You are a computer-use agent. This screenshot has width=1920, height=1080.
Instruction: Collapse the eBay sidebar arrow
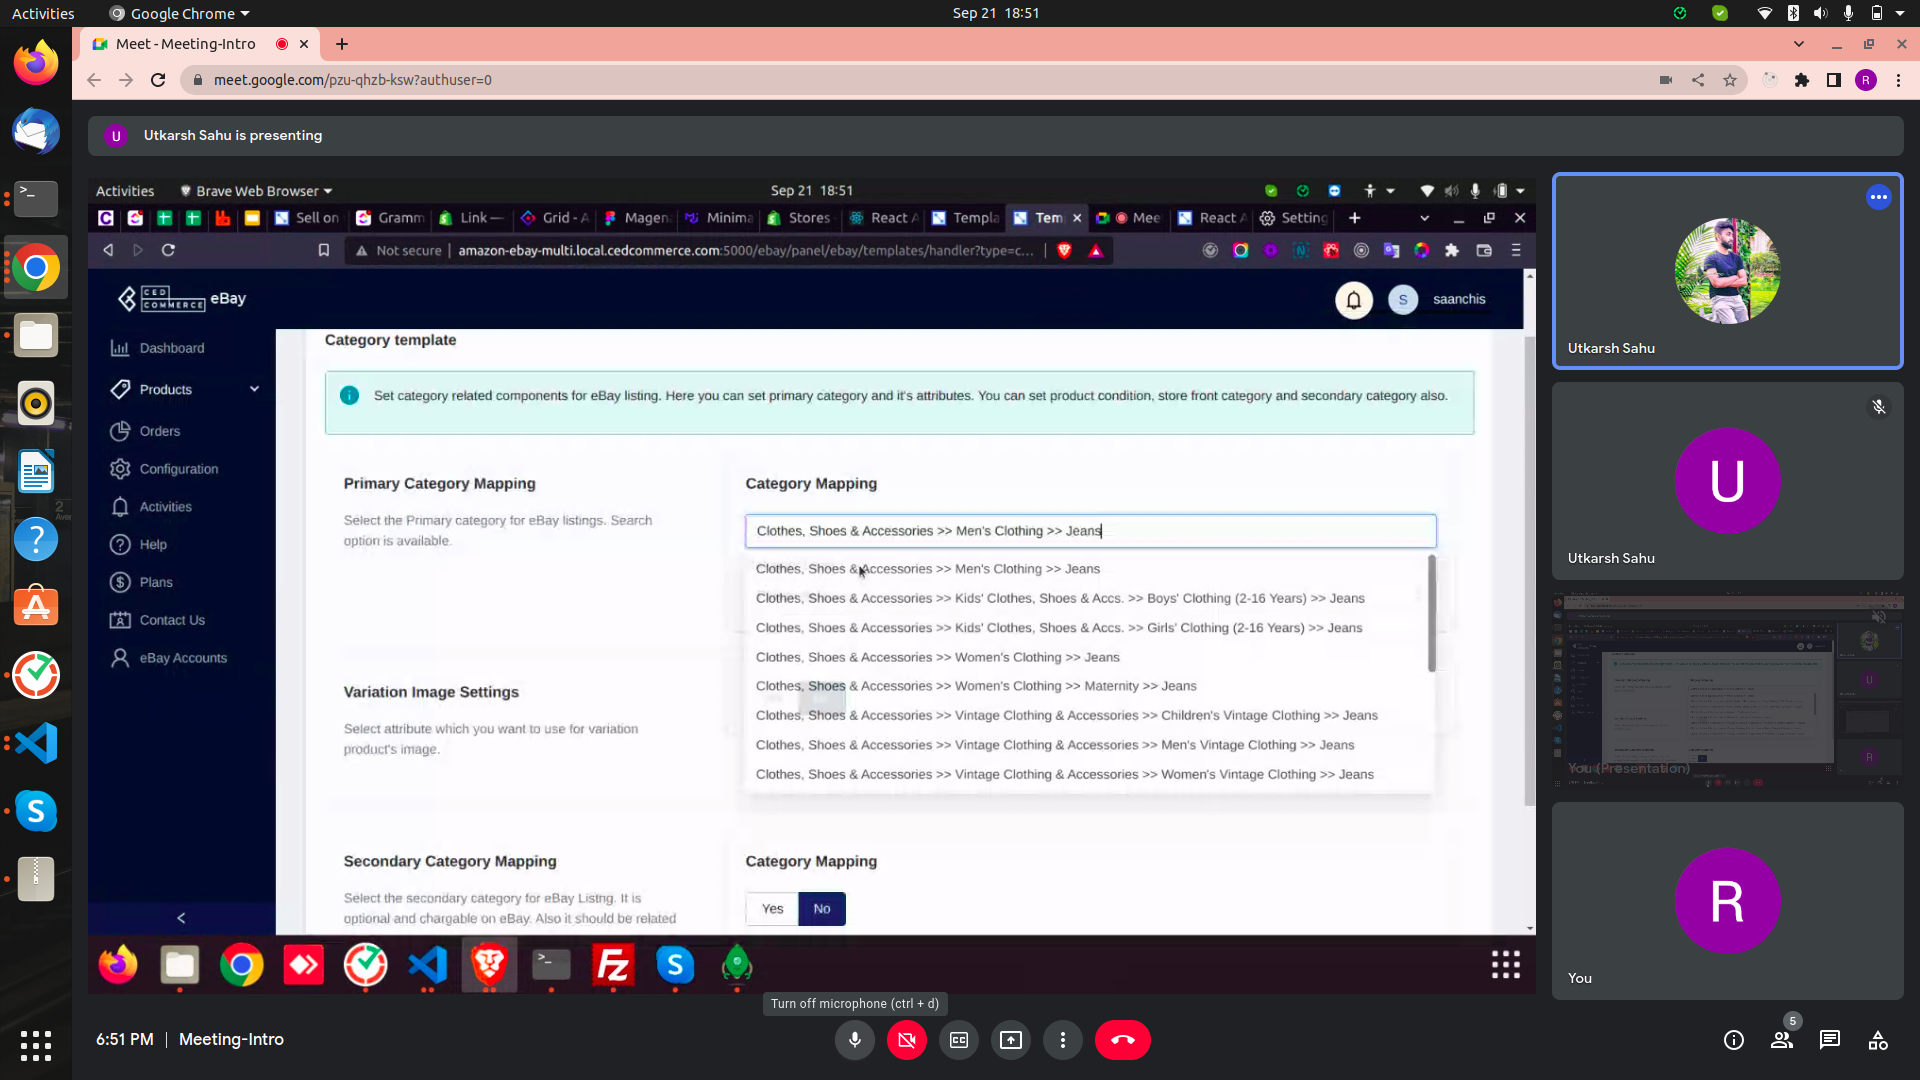click(181, 918)
